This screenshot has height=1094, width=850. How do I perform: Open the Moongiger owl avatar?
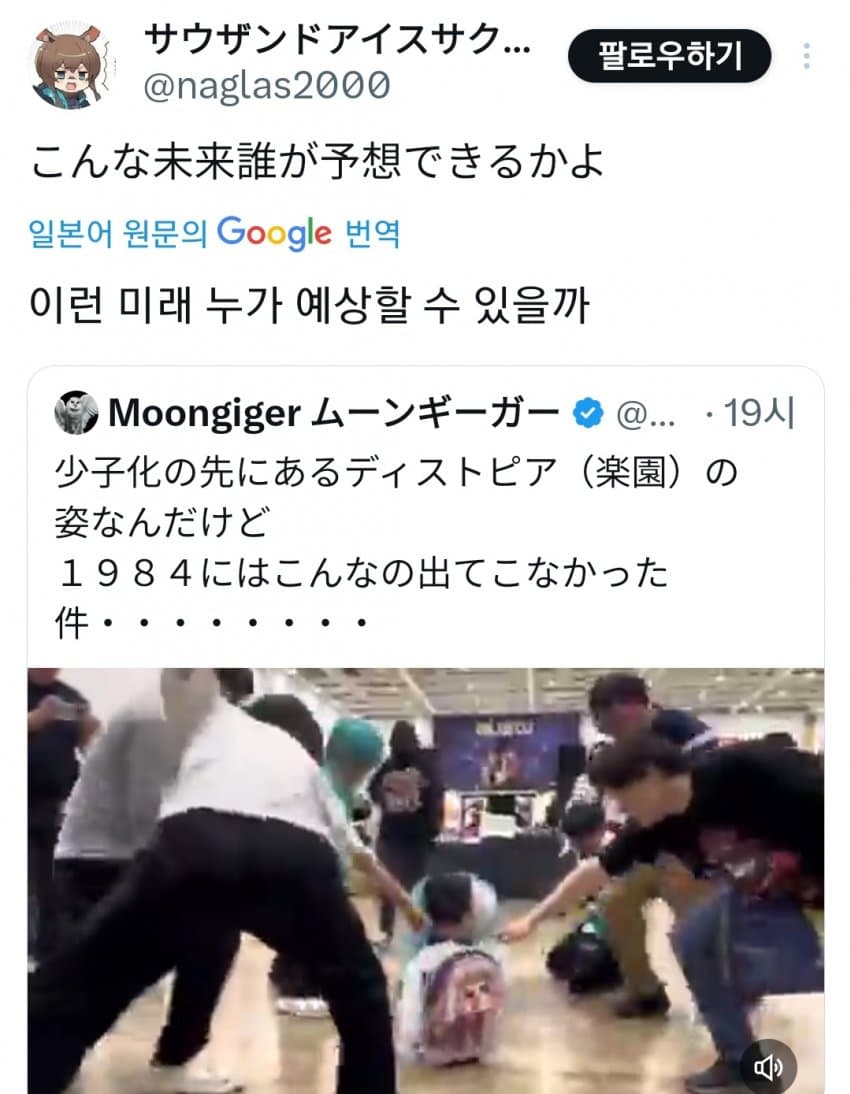pos(76,412)
